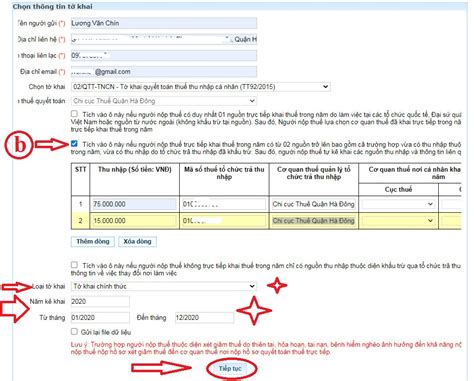
Task: Click STT cell number 2 in yellow row
Action: coord(80,220)
